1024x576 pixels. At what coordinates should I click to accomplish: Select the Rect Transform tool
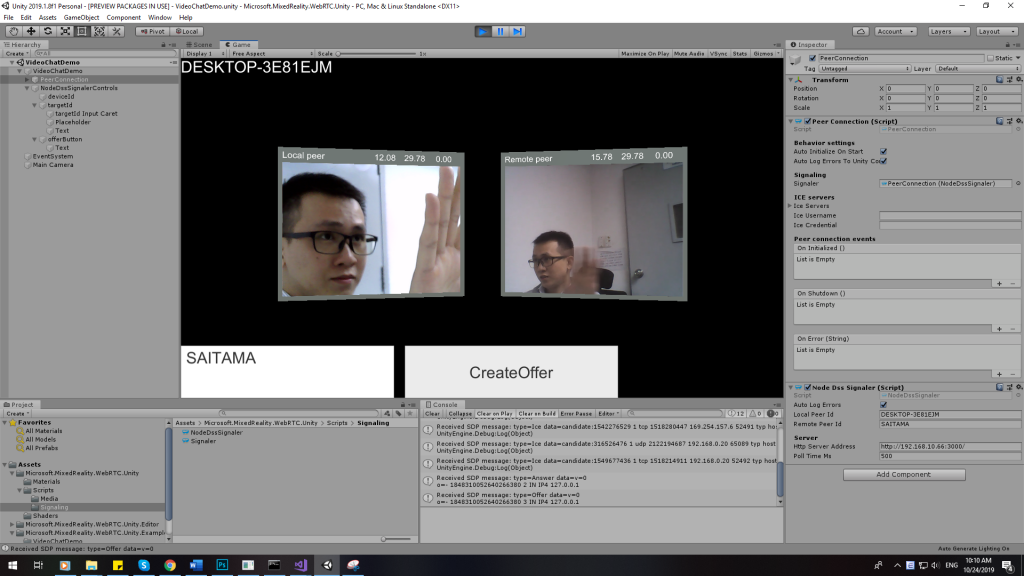coord(82,31)
